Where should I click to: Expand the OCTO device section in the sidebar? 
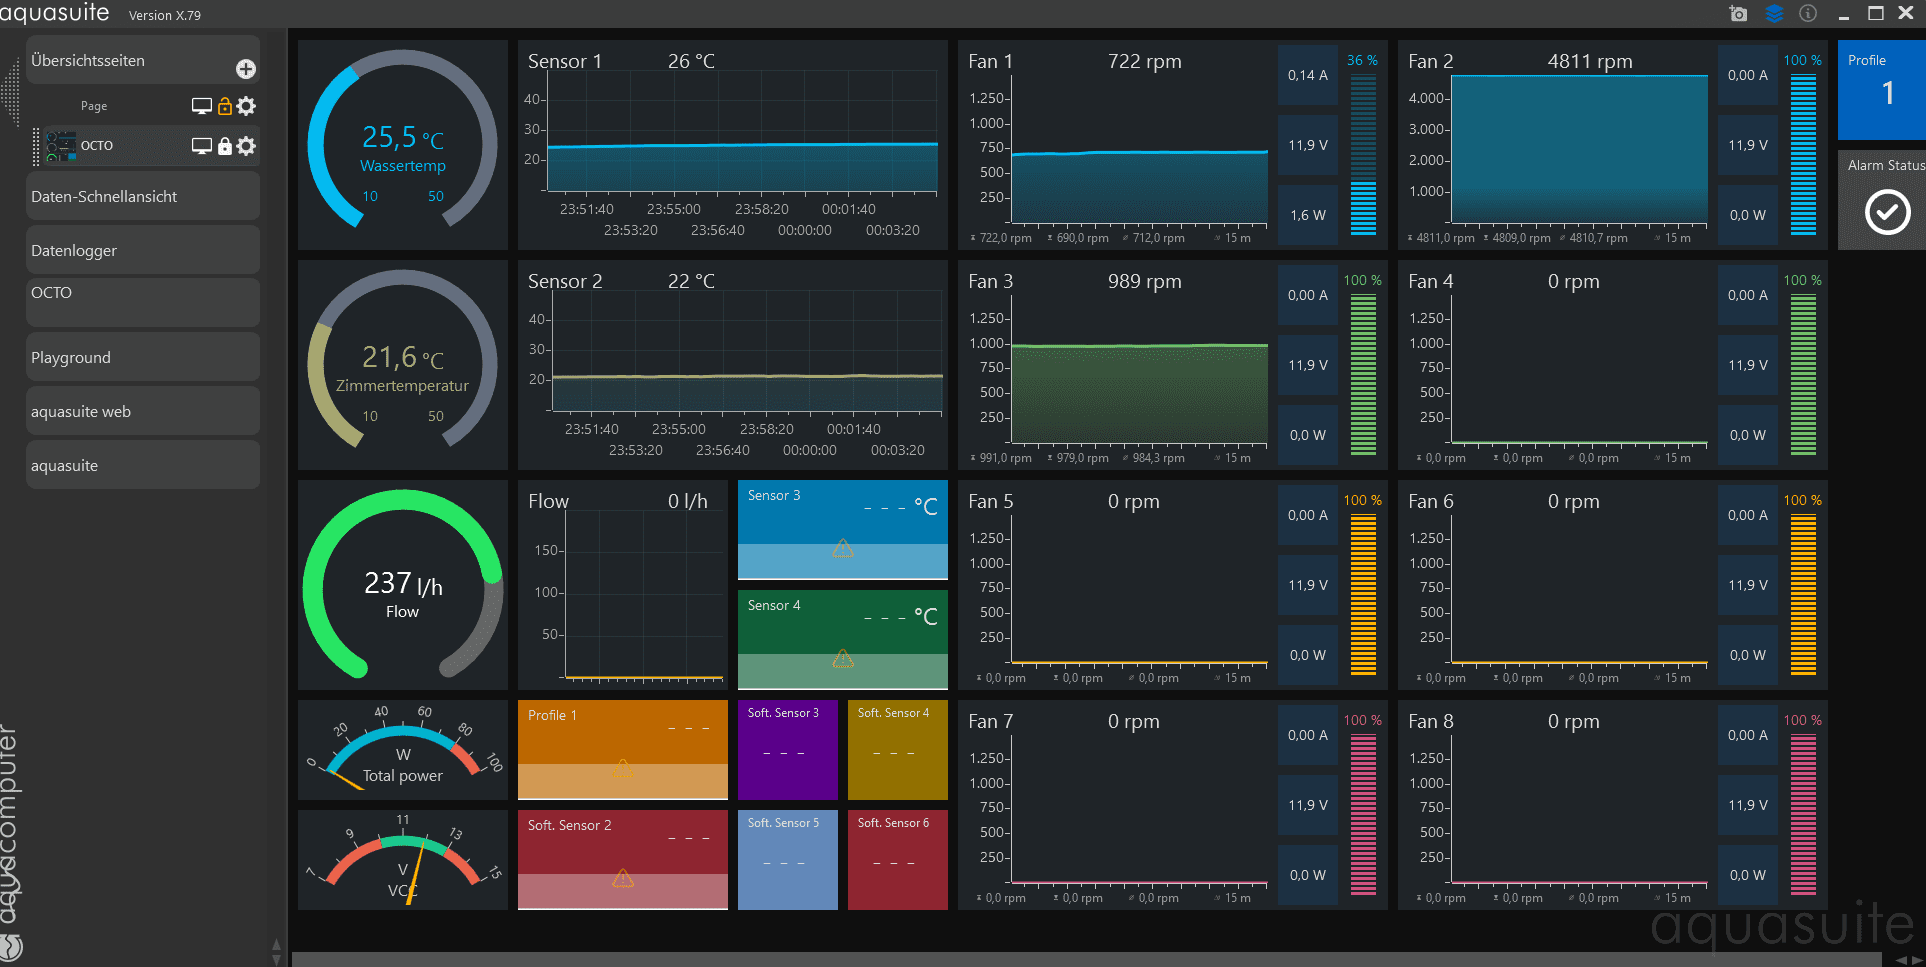tap(143, 302)
